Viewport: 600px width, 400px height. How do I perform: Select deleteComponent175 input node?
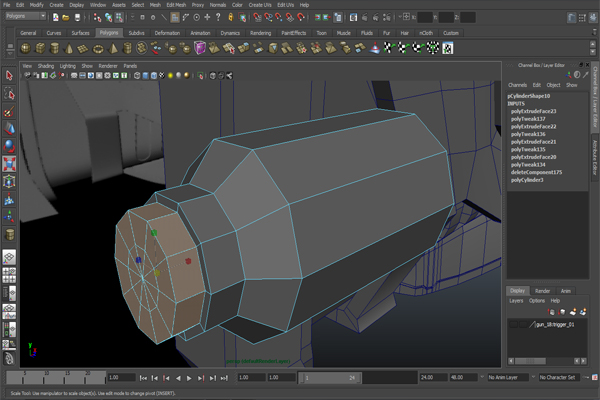point(536,172)
